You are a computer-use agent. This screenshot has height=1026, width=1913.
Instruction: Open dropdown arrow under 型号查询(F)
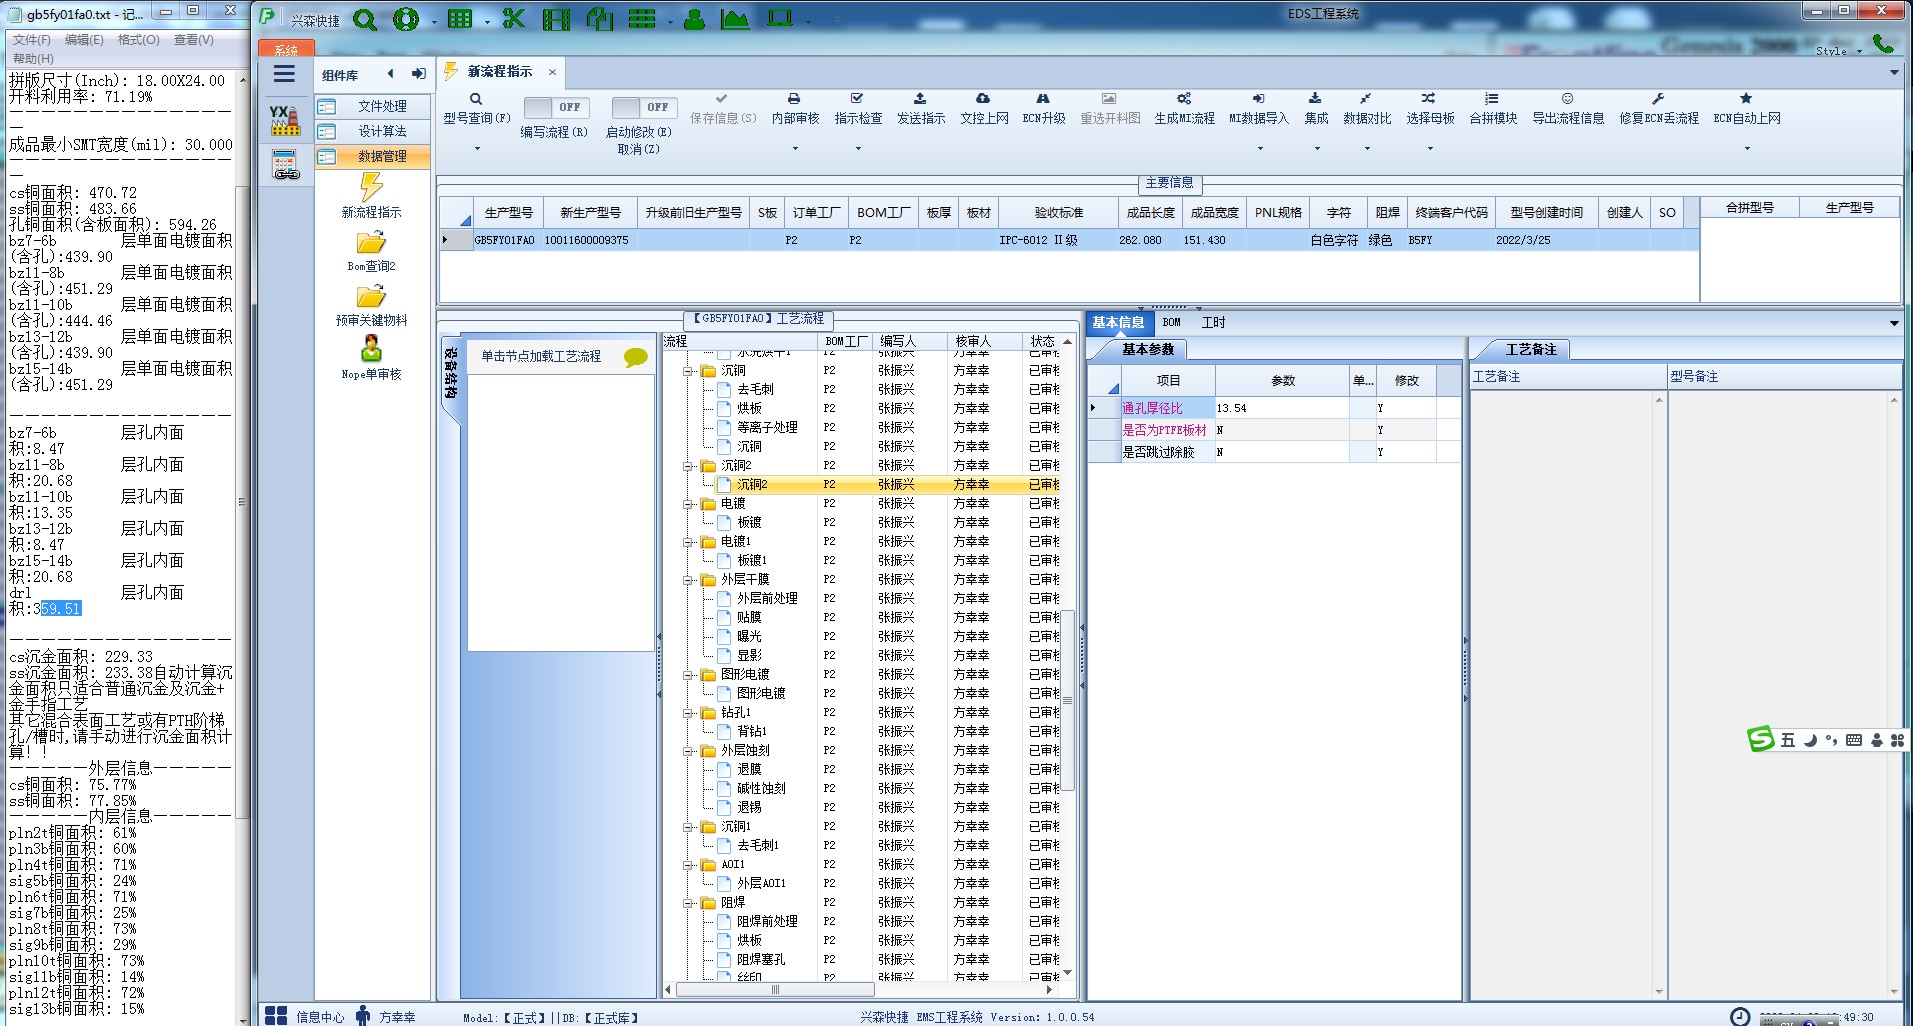(477, 148)
